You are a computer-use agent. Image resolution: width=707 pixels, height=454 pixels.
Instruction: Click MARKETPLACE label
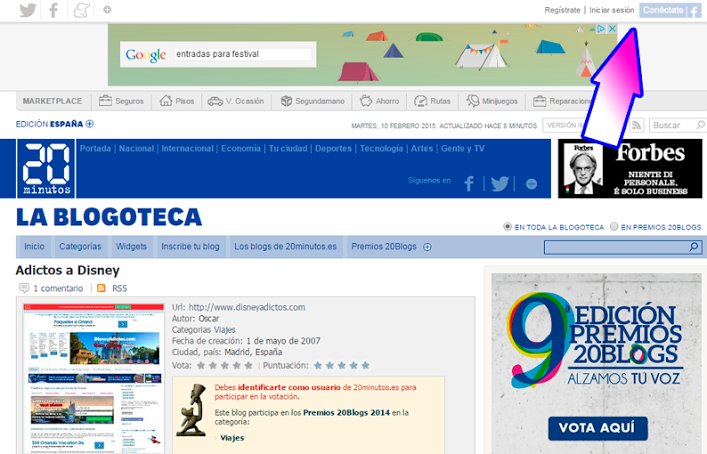[52, 101]
